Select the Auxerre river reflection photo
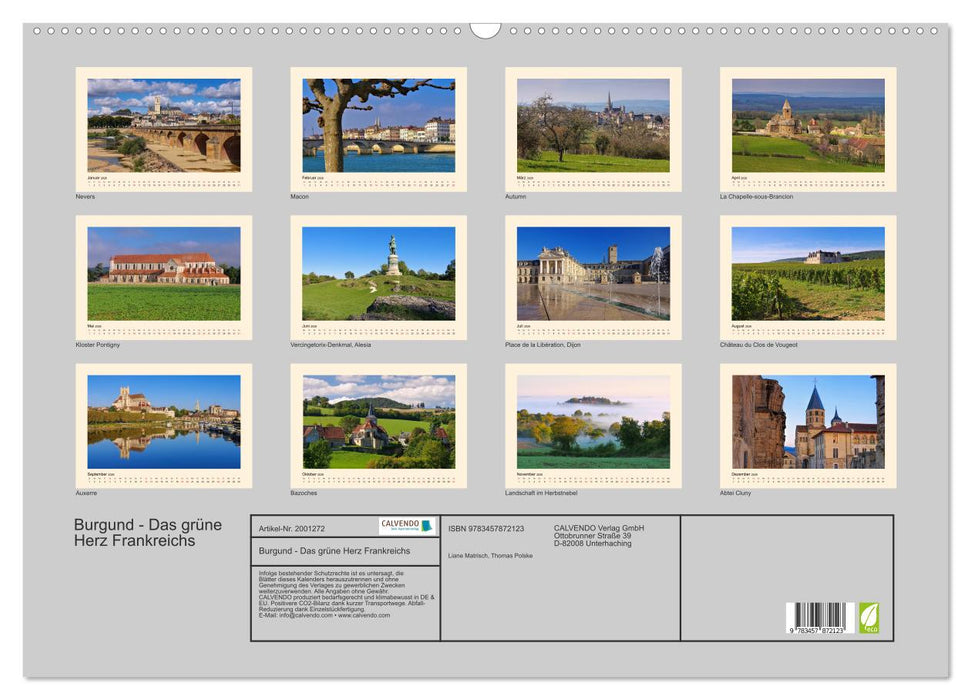The width and height of the screenshot is (971, 700). tap(164, 421)
